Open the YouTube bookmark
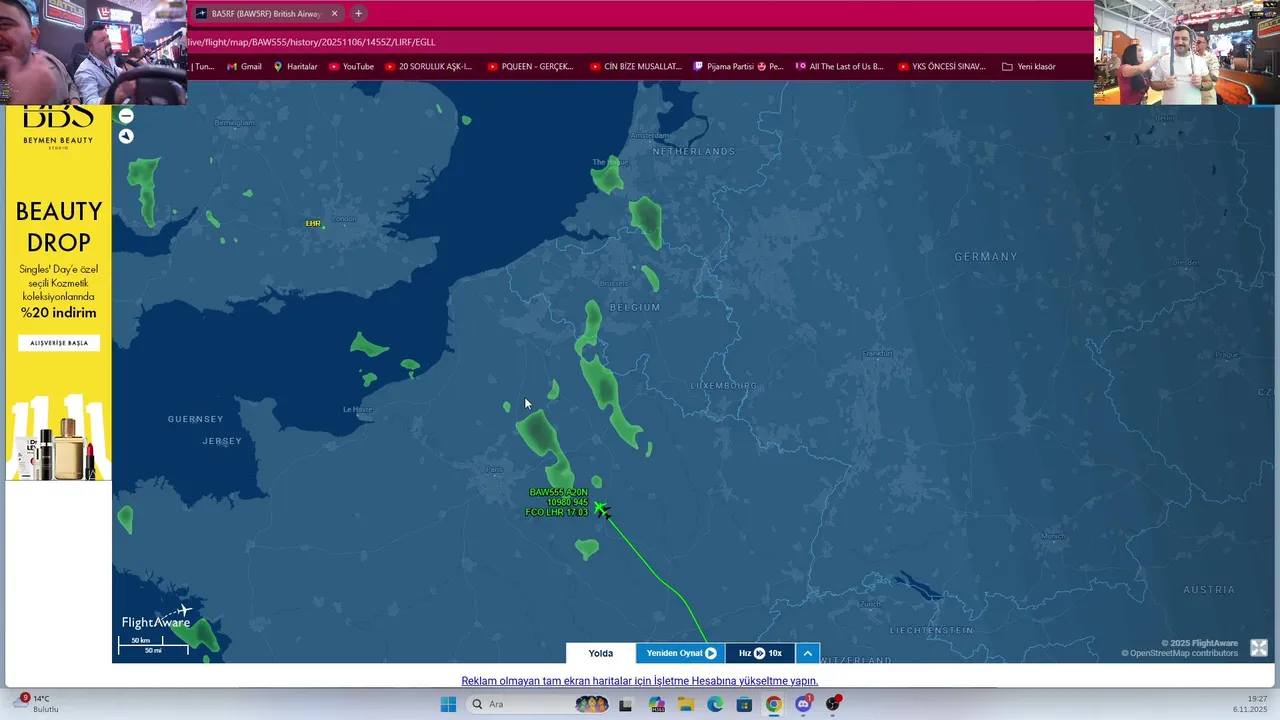 tap(351, 67)
